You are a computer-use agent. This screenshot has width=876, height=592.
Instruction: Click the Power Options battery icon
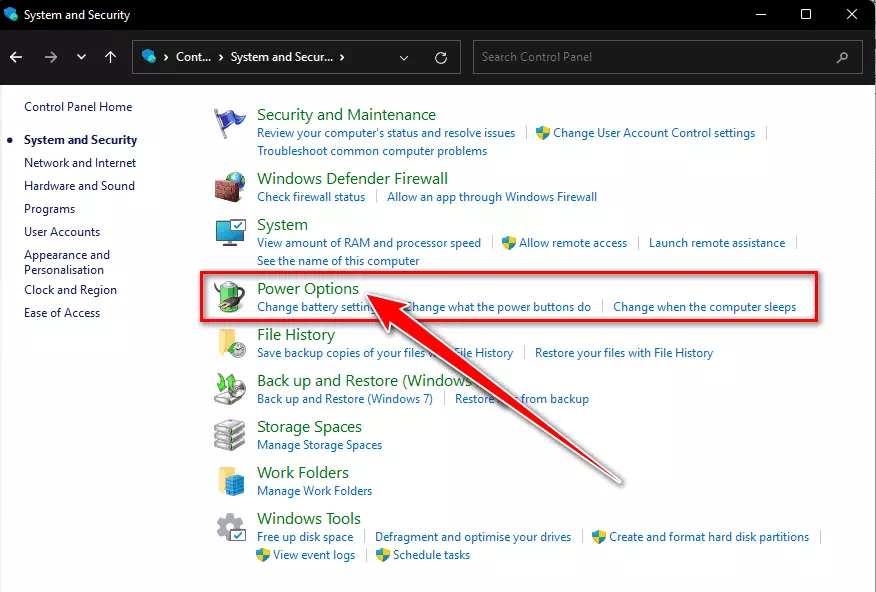(230, 297)
